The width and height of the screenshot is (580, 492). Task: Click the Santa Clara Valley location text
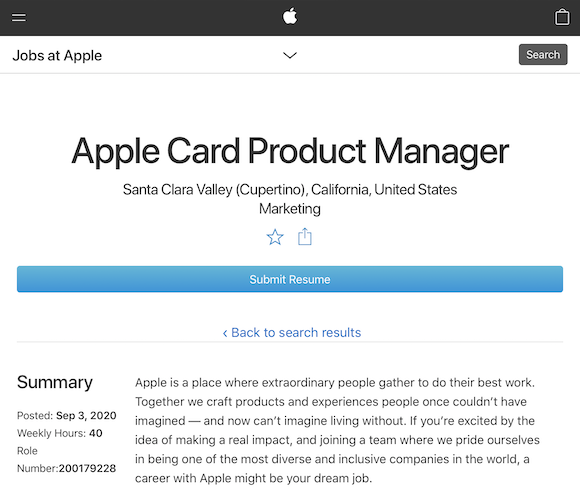(x=290, y=190)
